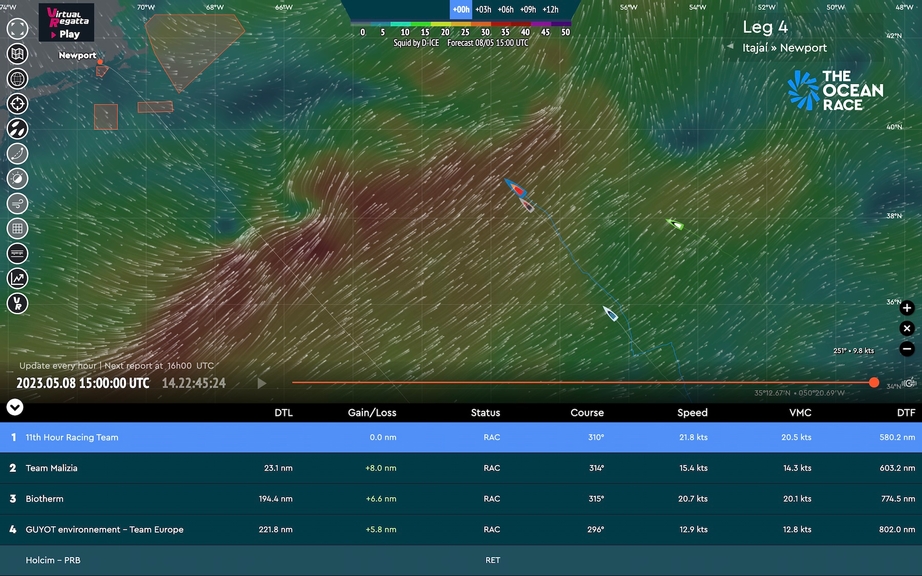
Task: Click the small logo beside timeline end
Action: tap(910, 383)
